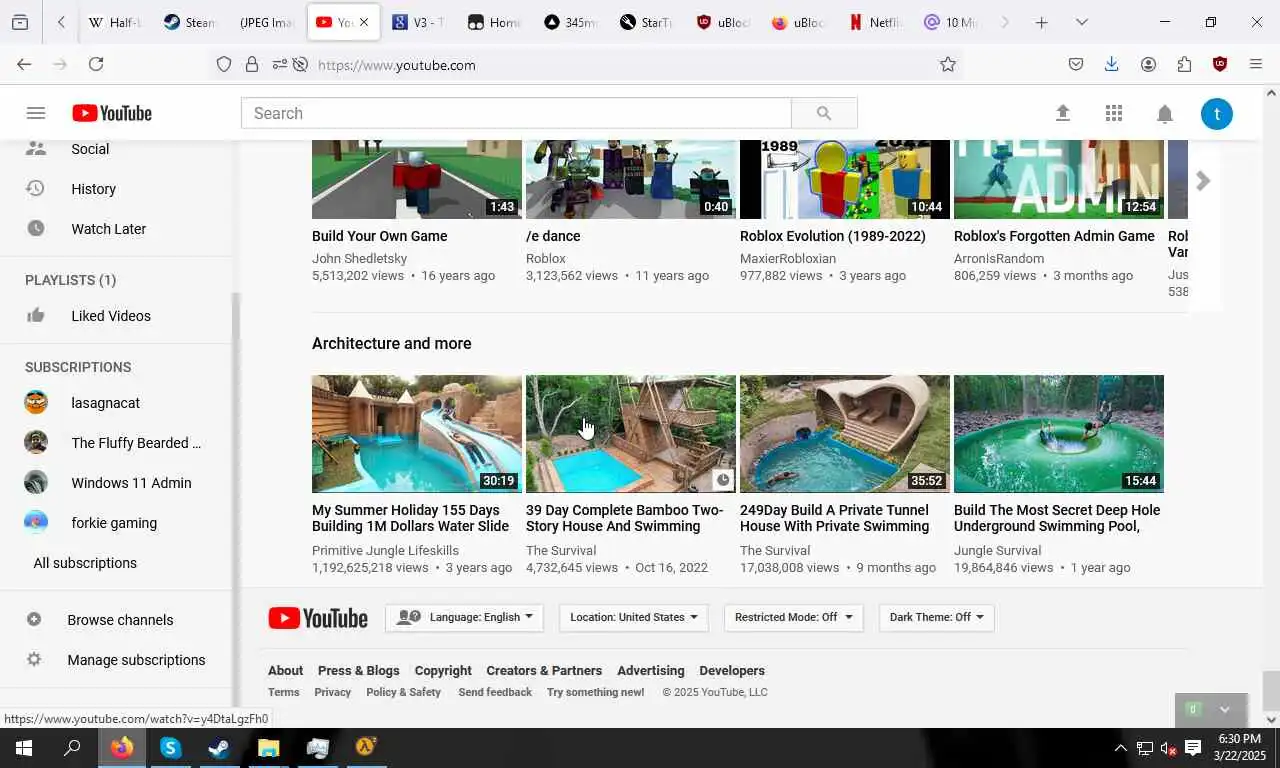The width and height of the screenshot is (1280, 768).
Task: Bookmark this page with the star icon
Action: pos(947,64)
